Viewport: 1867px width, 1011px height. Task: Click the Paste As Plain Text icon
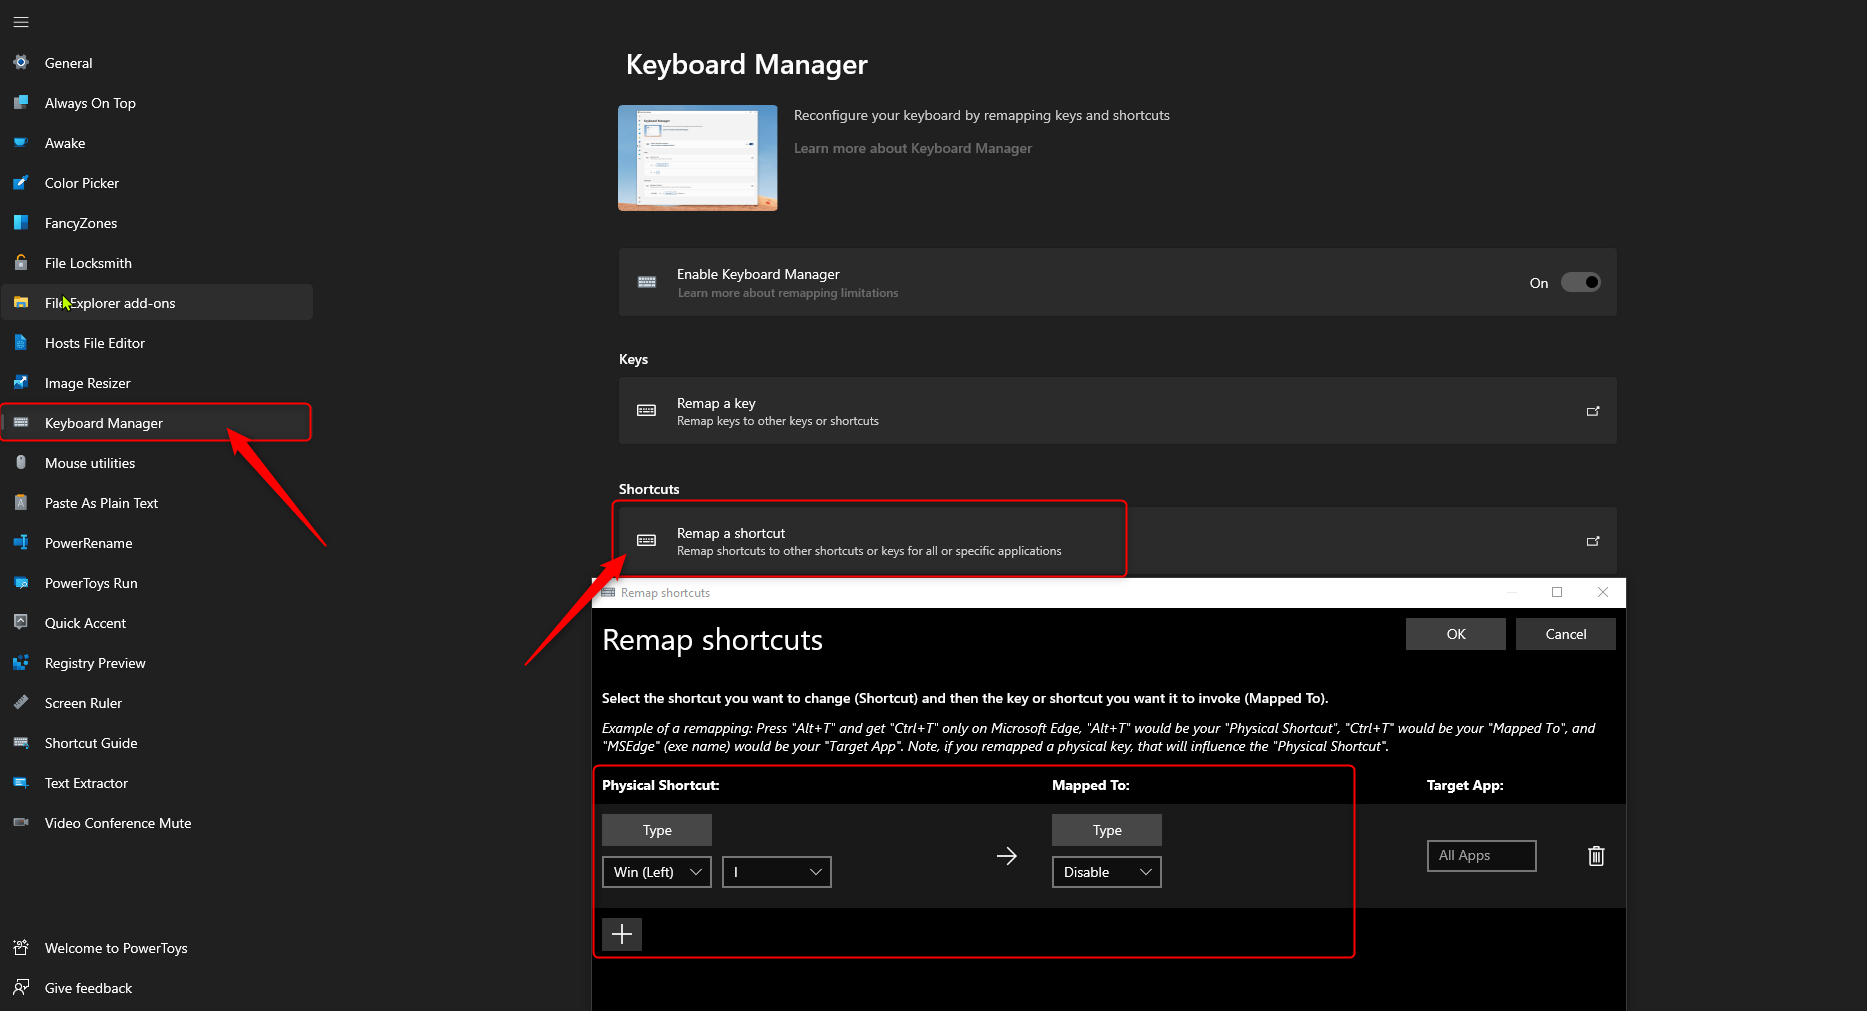coord(21,502)
